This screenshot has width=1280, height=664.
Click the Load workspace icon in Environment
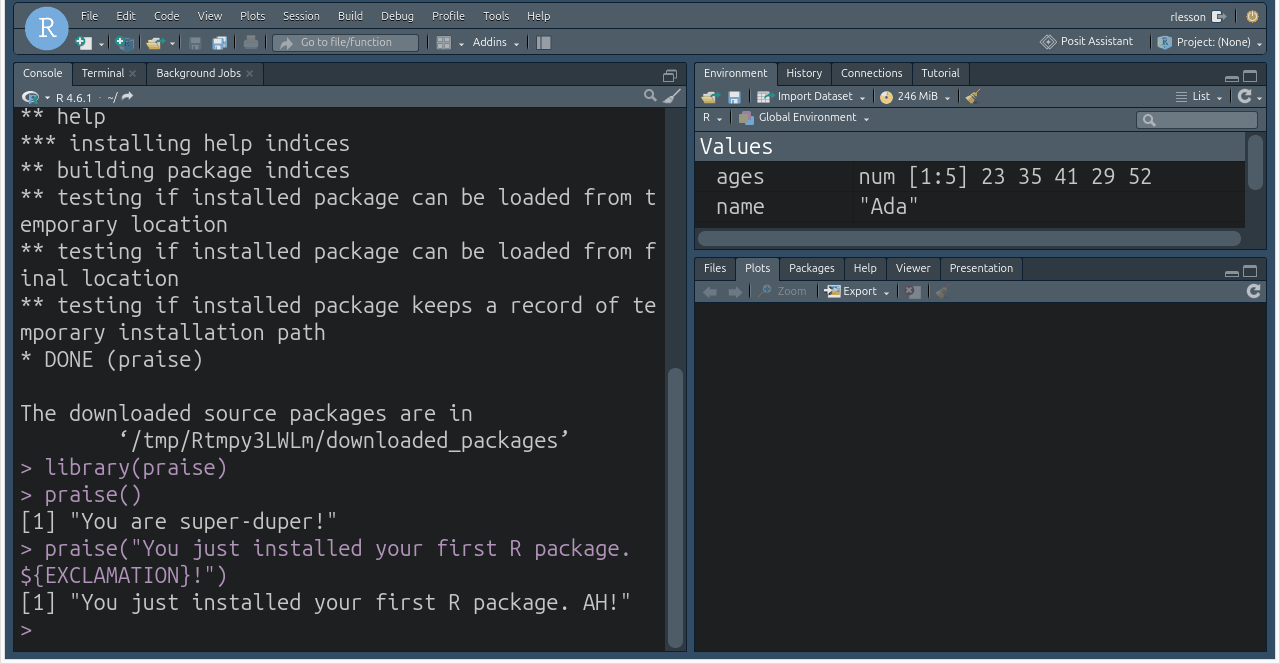click(x=710, y=97)
